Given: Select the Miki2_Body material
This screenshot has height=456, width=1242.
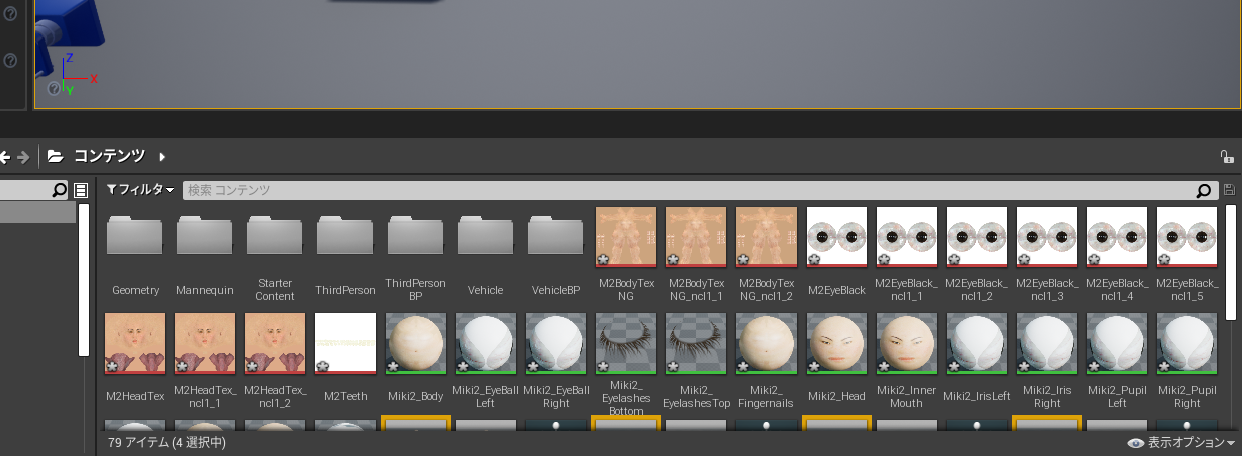Looking at the screenshot, I should [415, 343].
